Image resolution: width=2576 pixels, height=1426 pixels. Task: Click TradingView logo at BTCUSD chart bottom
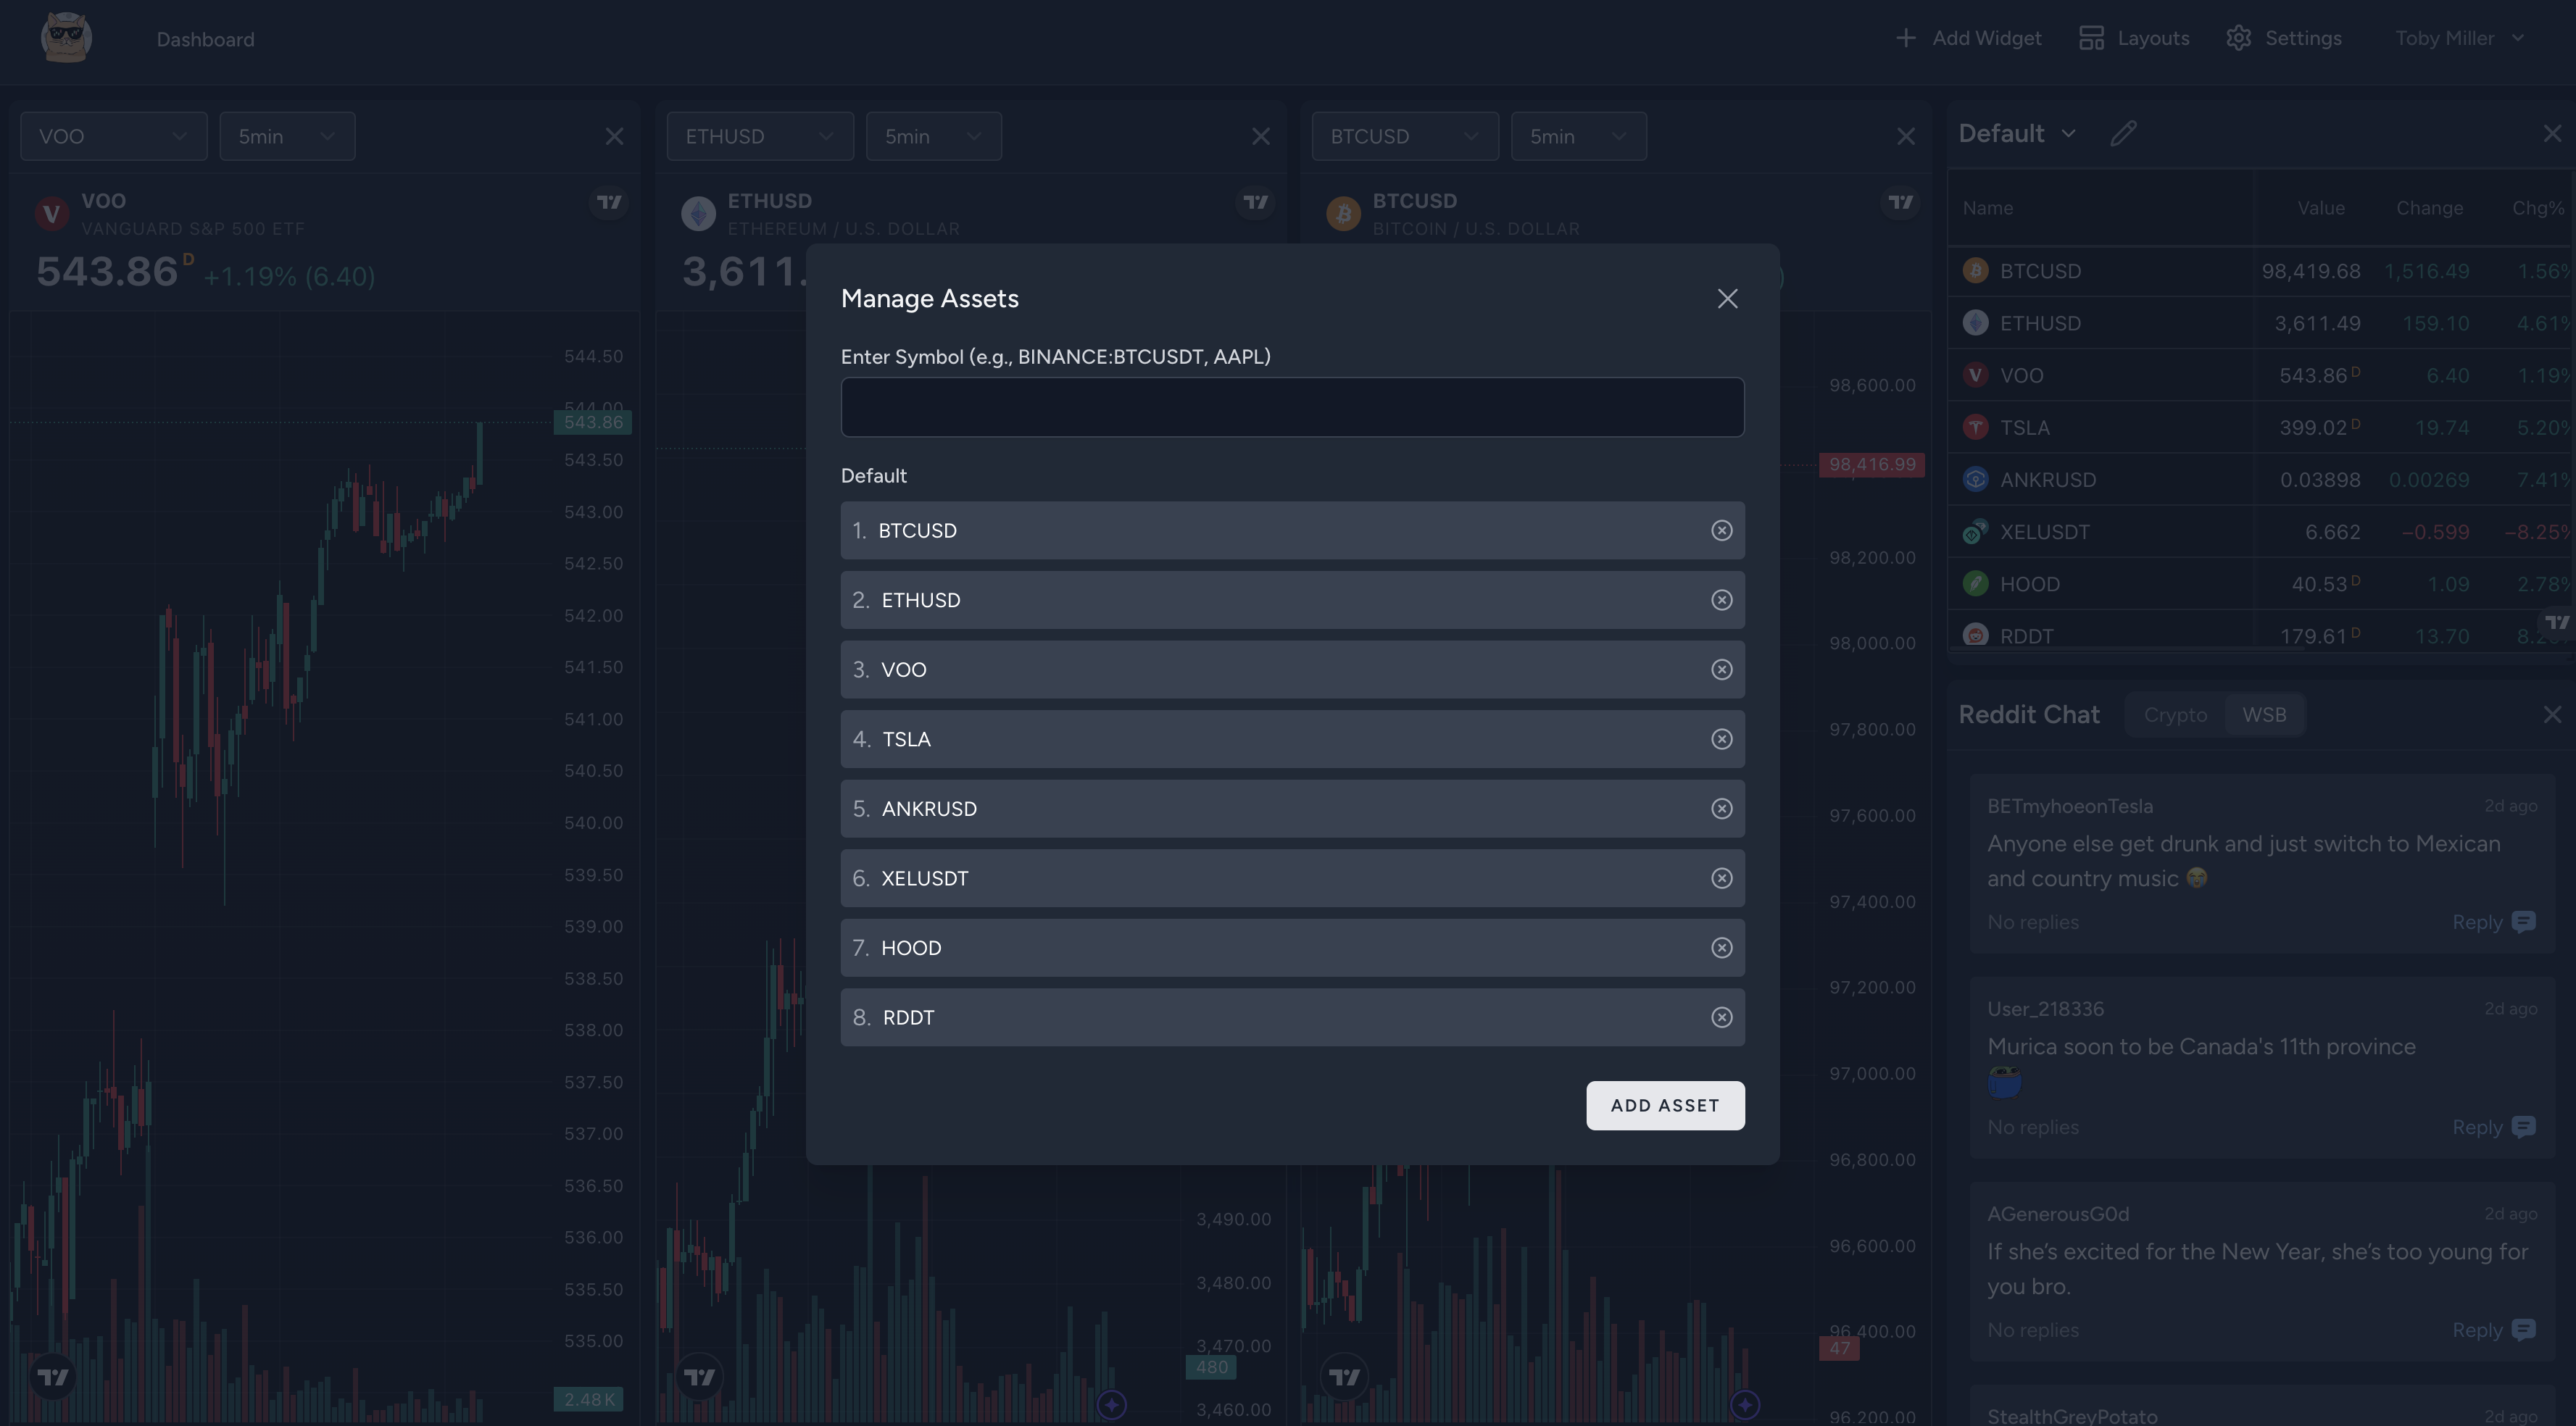coord(1344,1377)
